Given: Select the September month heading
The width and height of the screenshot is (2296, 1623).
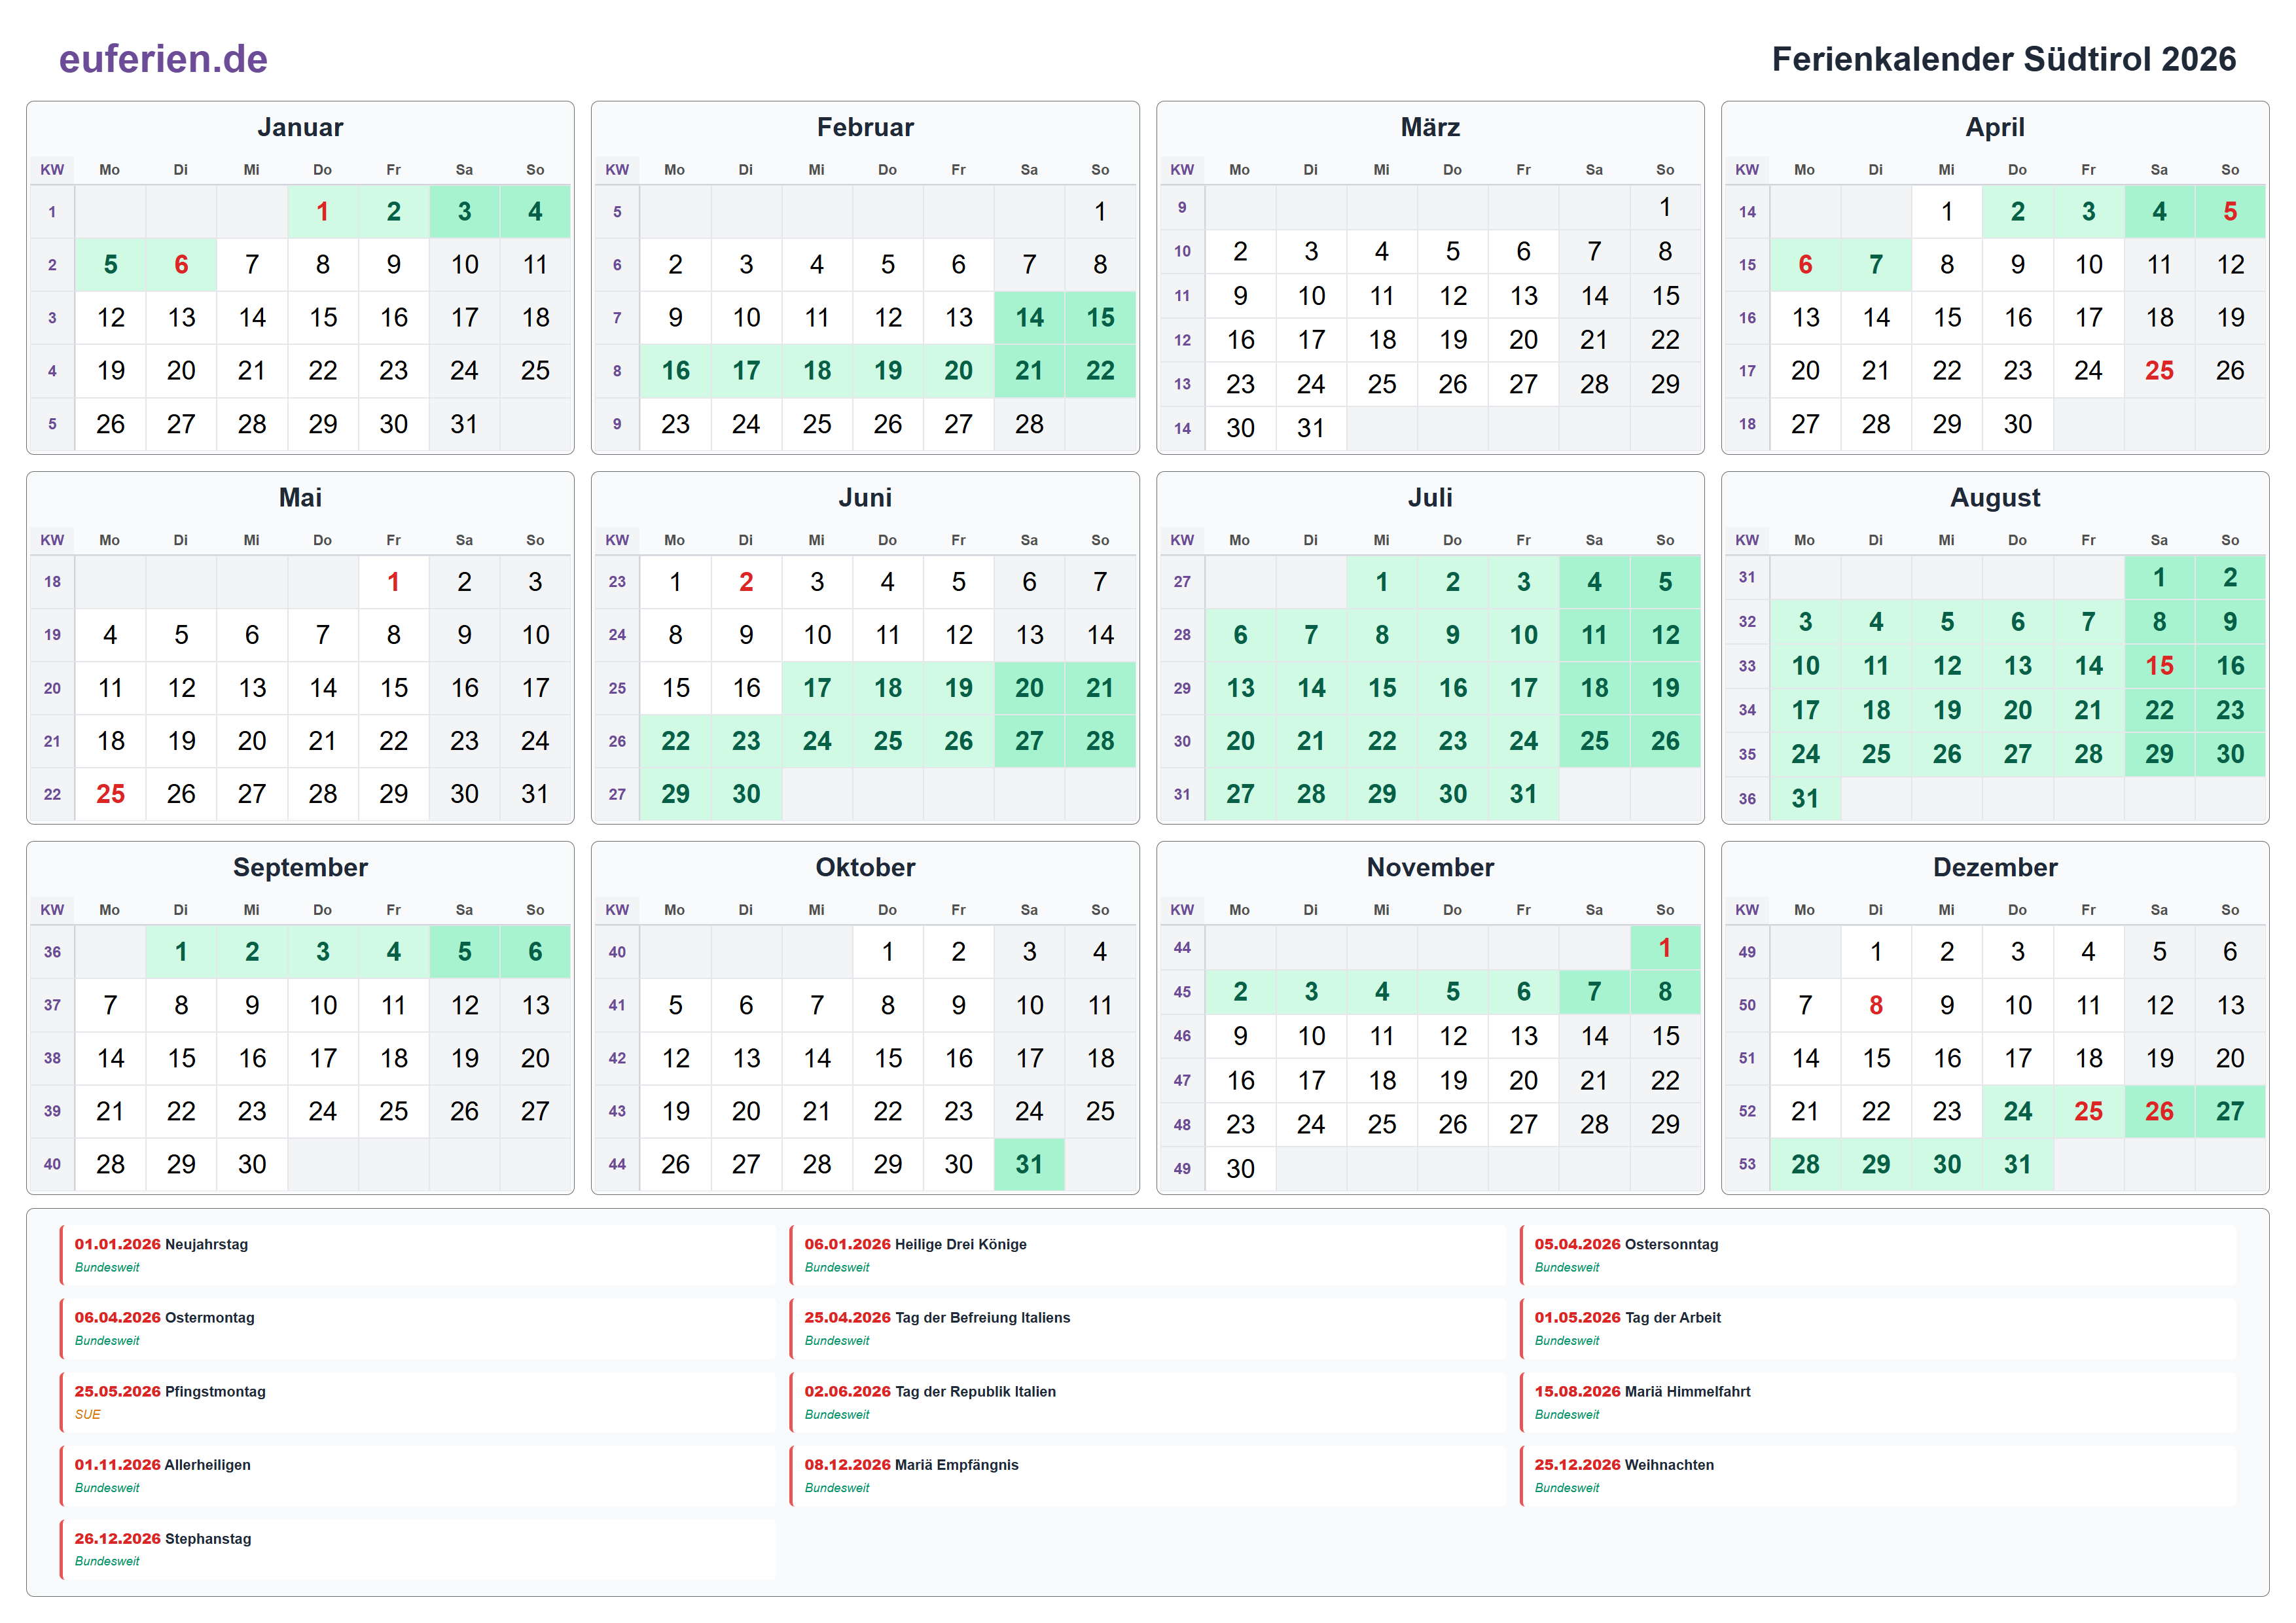Looking at the screenshot, I should pos(300,867).
